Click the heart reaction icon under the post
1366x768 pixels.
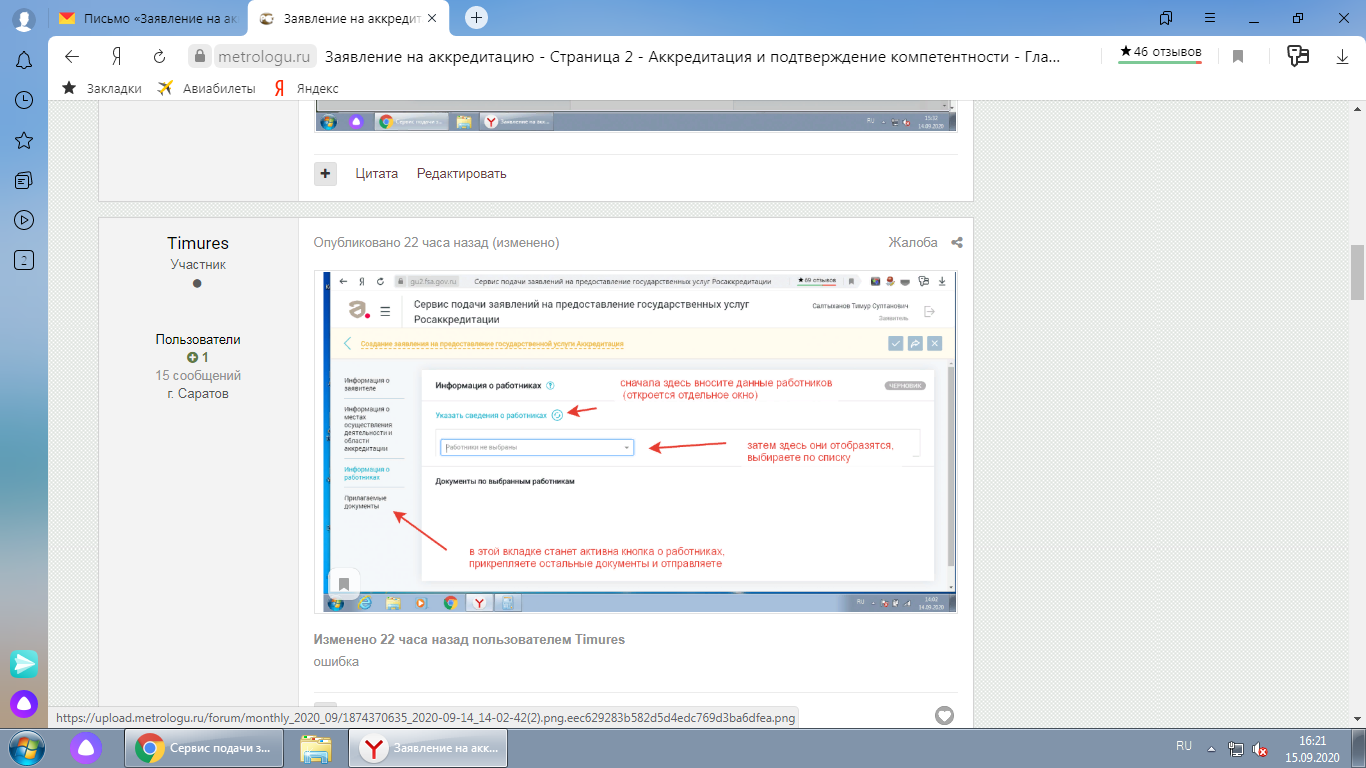coord(944,715)
